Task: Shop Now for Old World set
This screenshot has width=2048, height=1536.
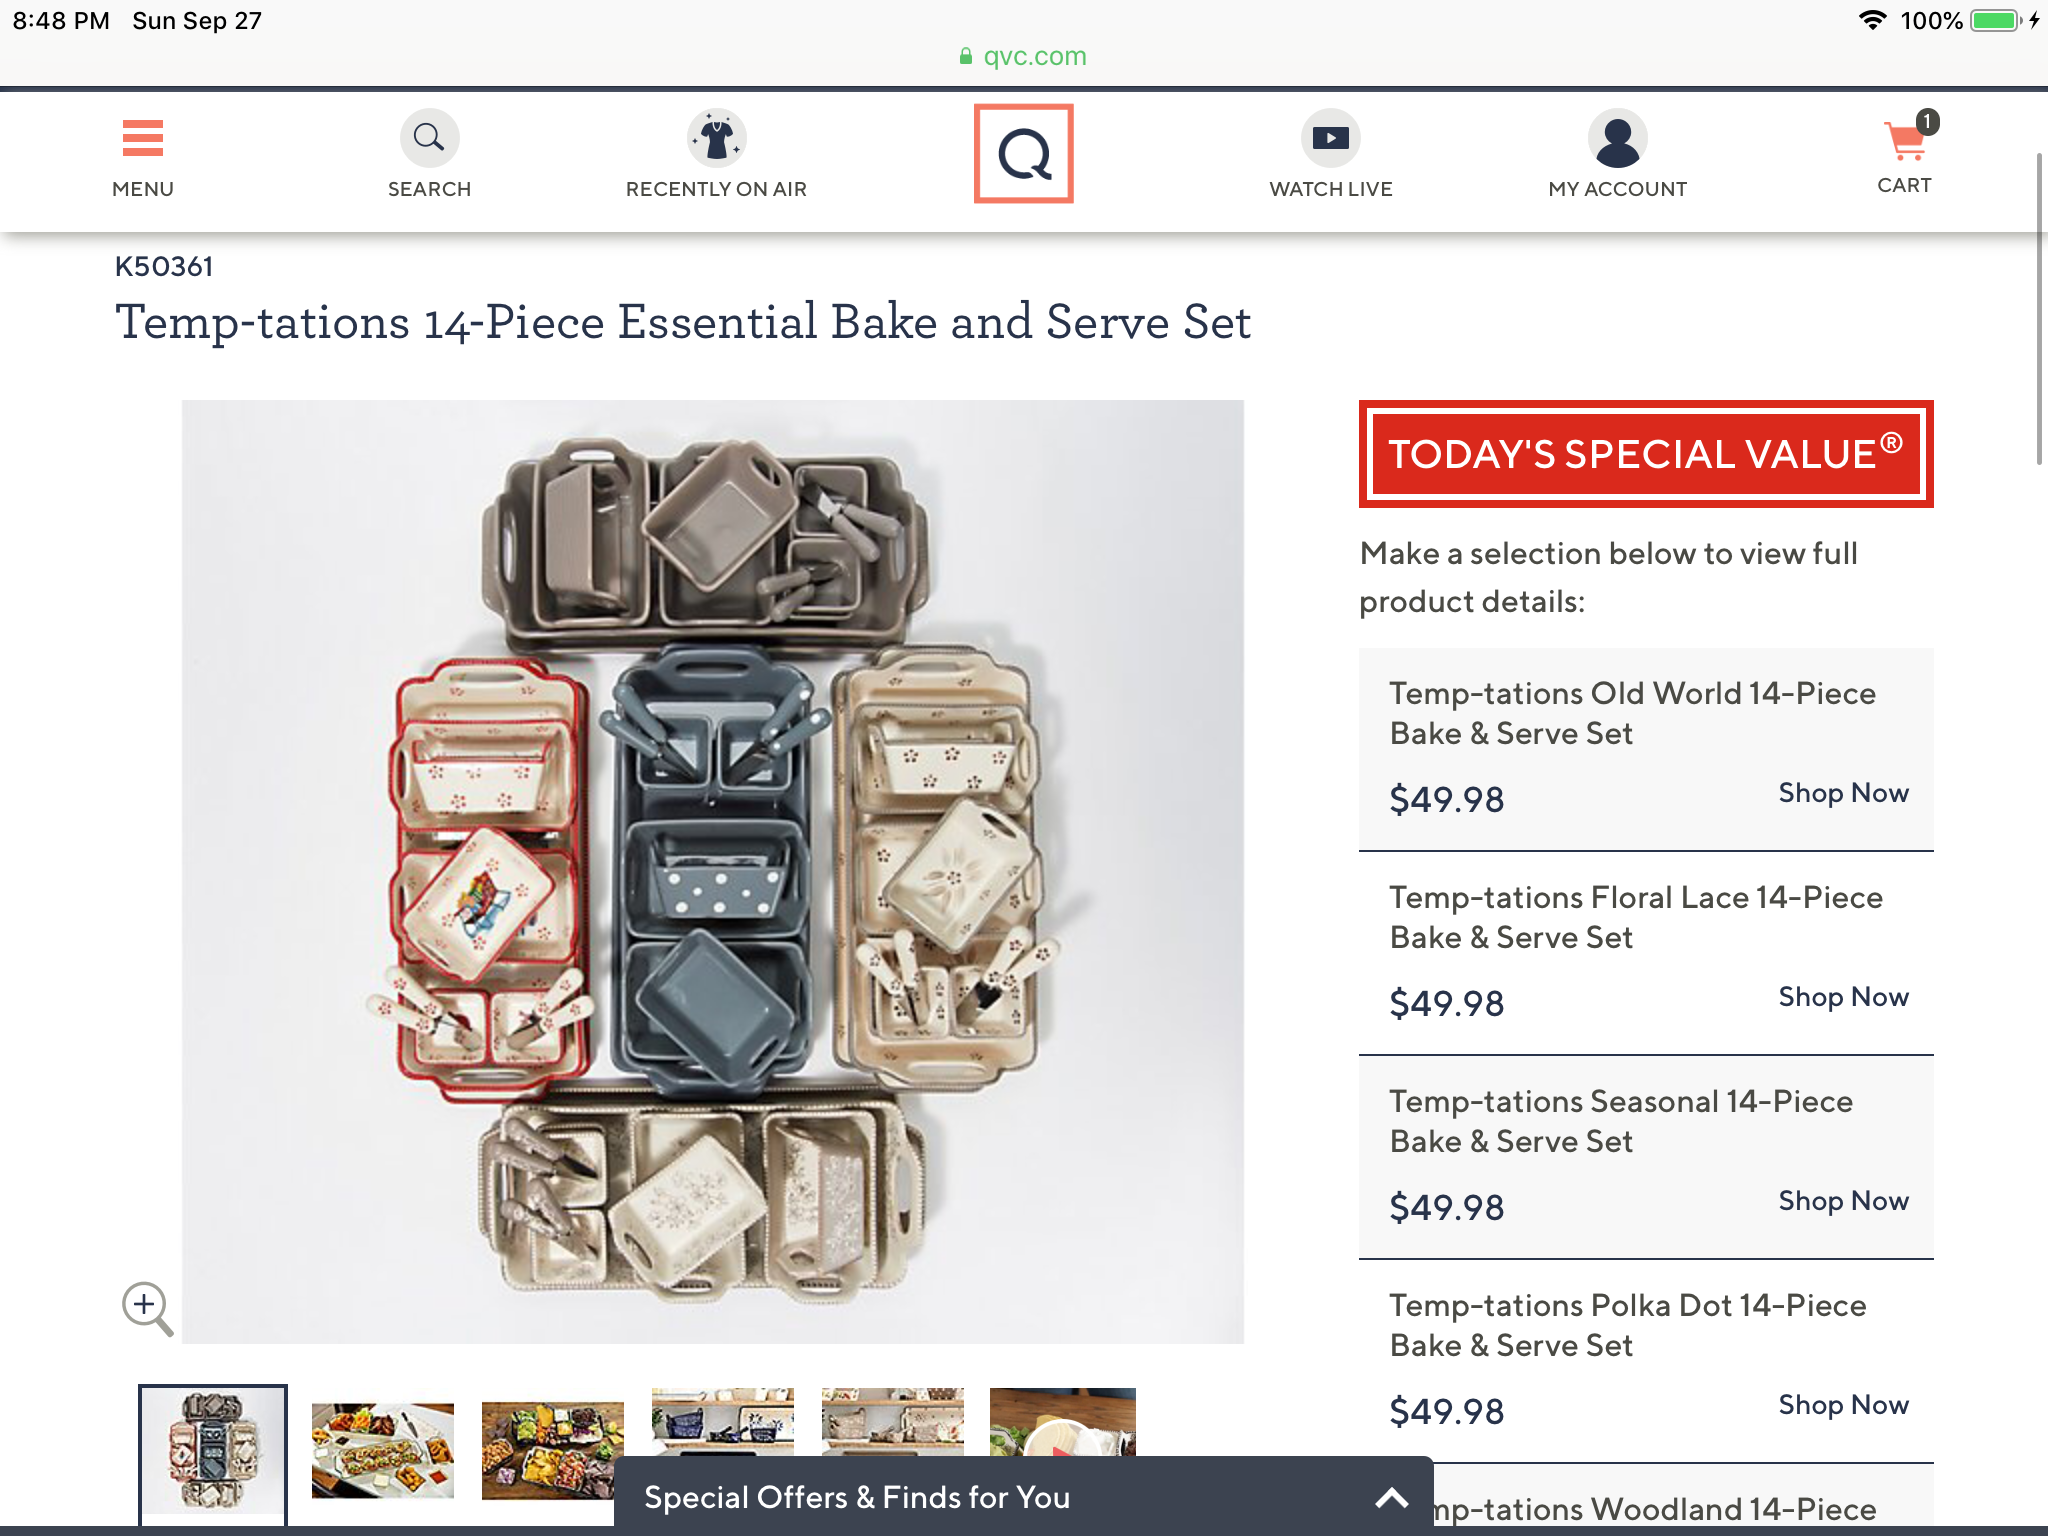Action: point(1843,793)
